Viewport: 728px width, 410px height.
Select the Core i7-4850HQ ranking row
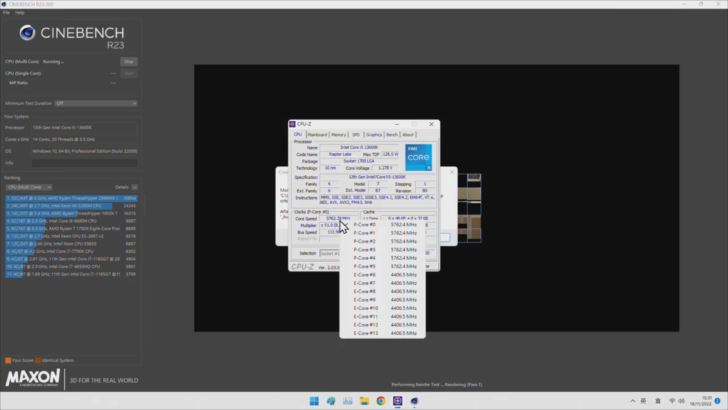(x=71, y=267)
